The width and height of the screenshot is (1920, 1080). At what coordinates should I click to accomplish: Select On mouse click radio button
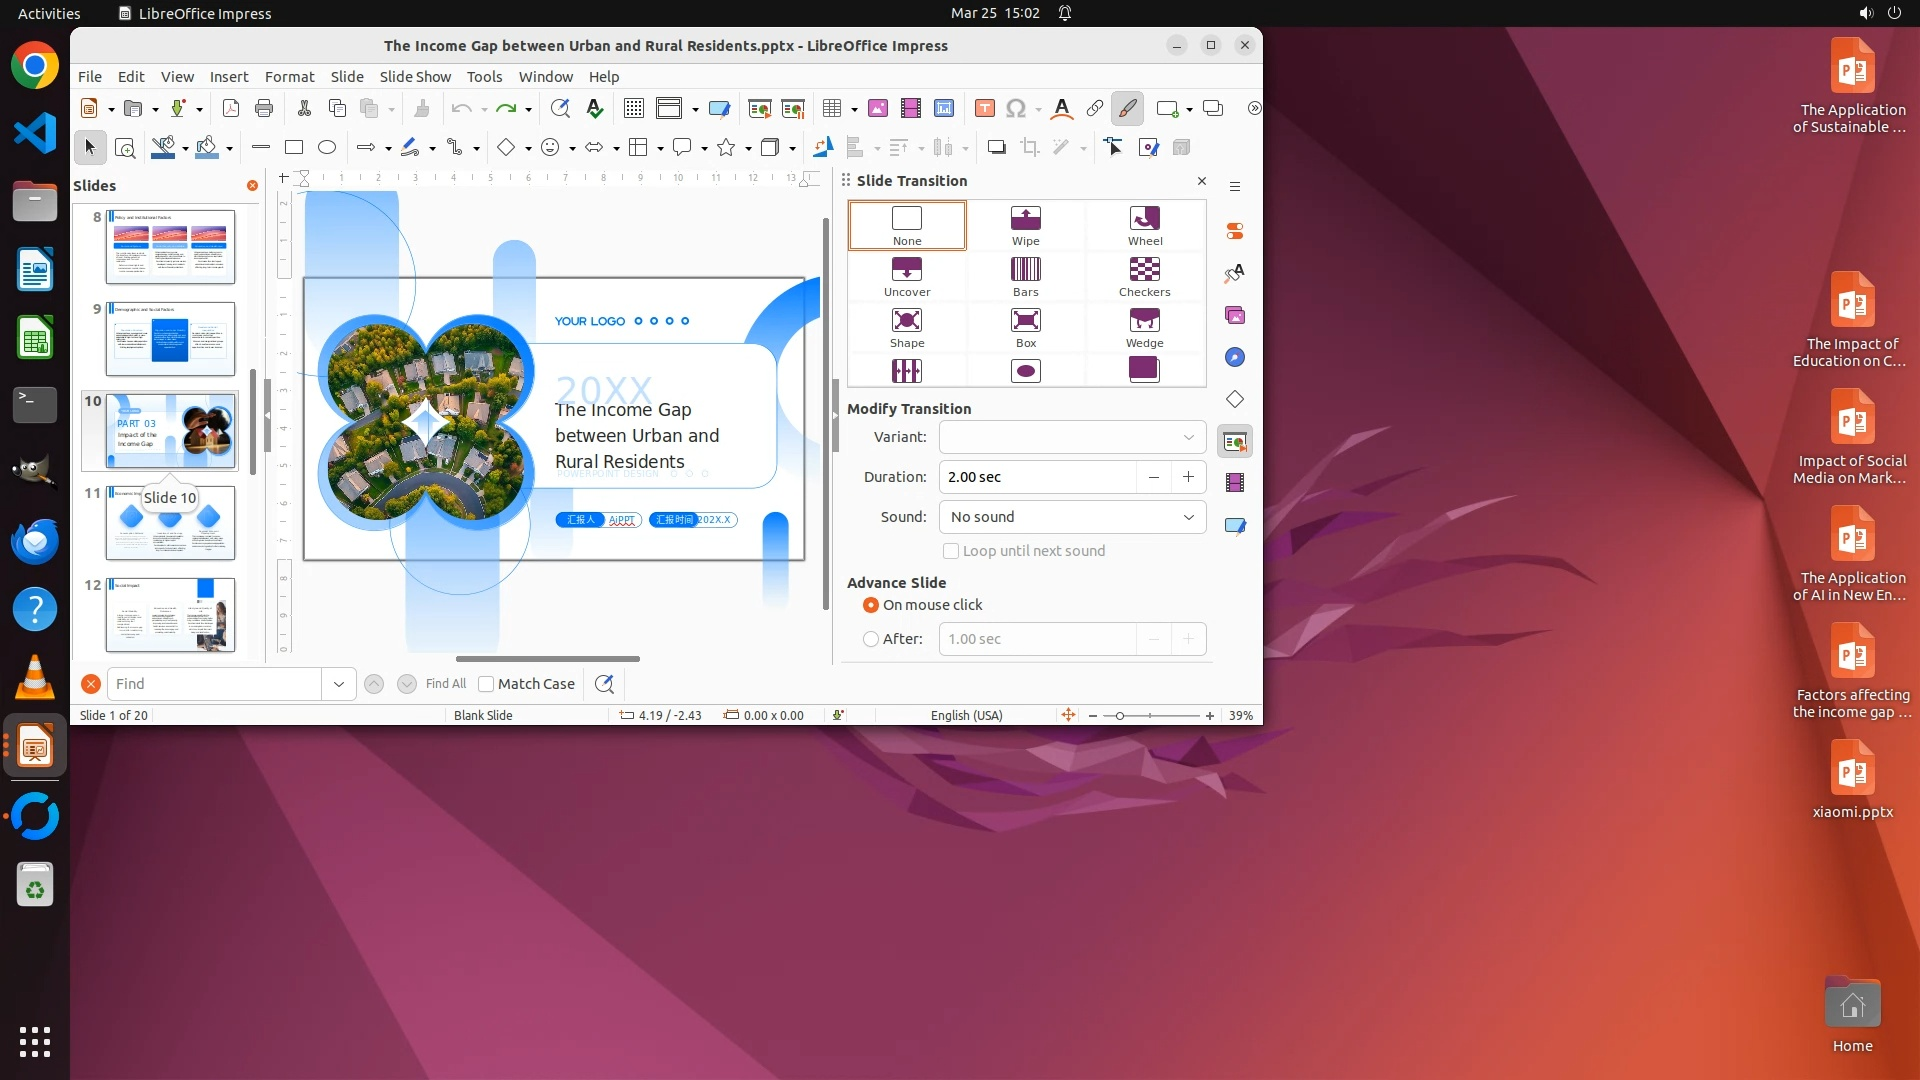coord(871,605)
